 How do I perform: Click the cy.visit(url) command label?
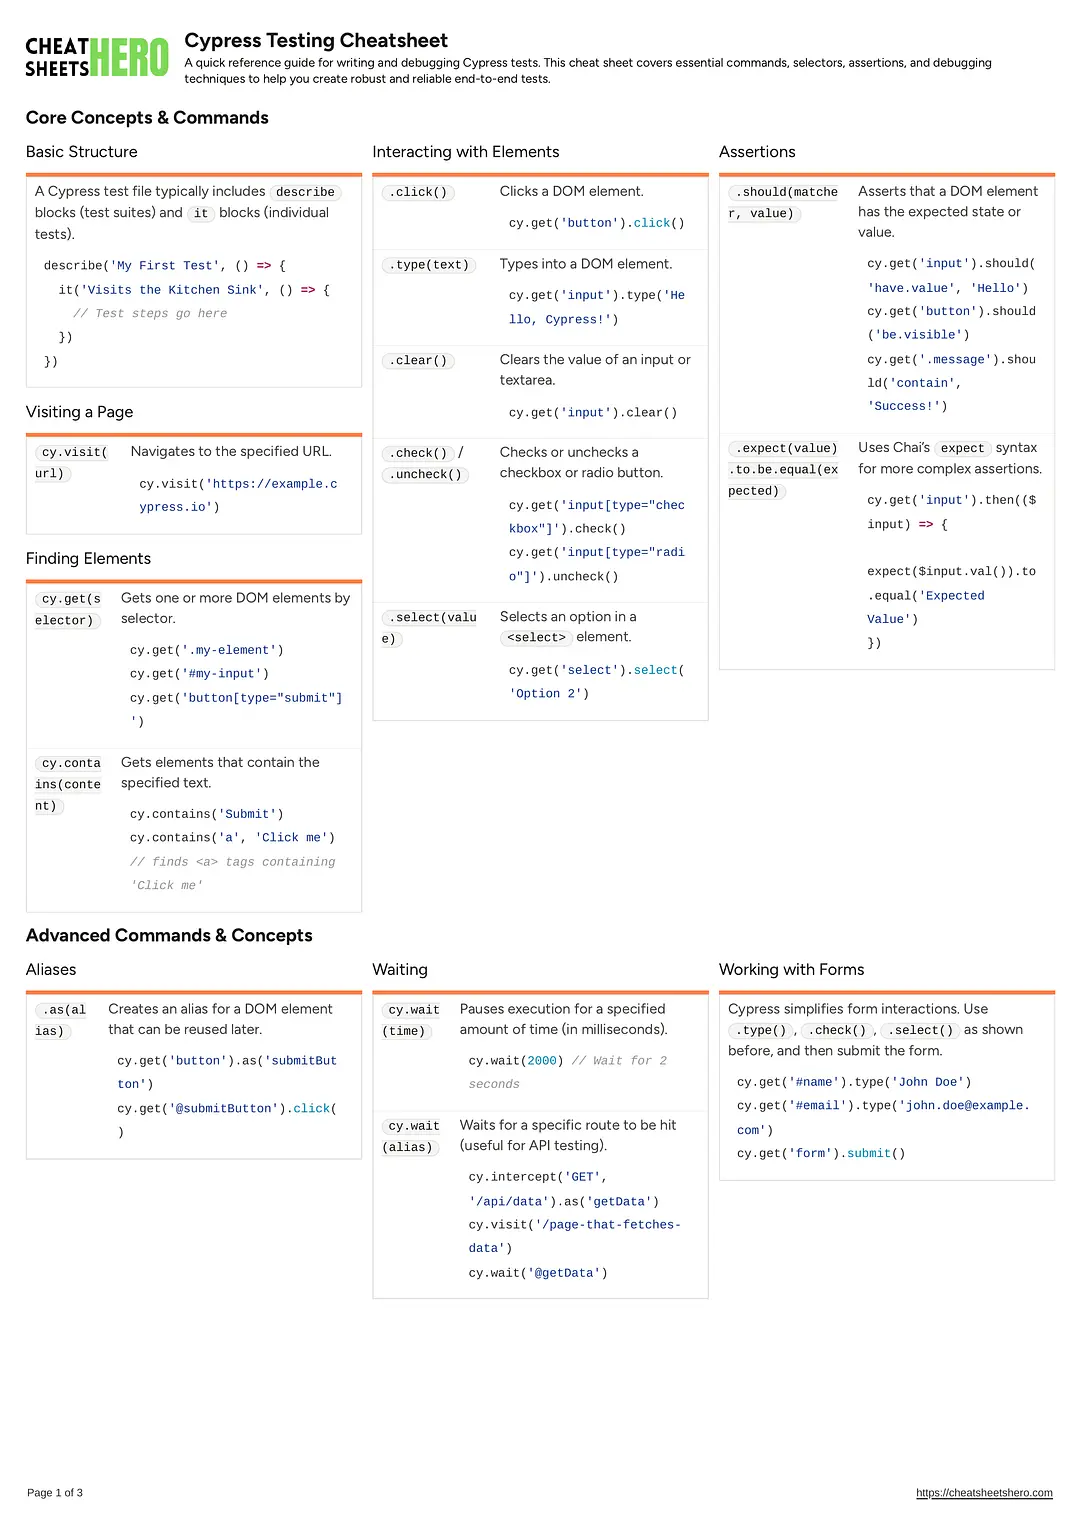71,463
